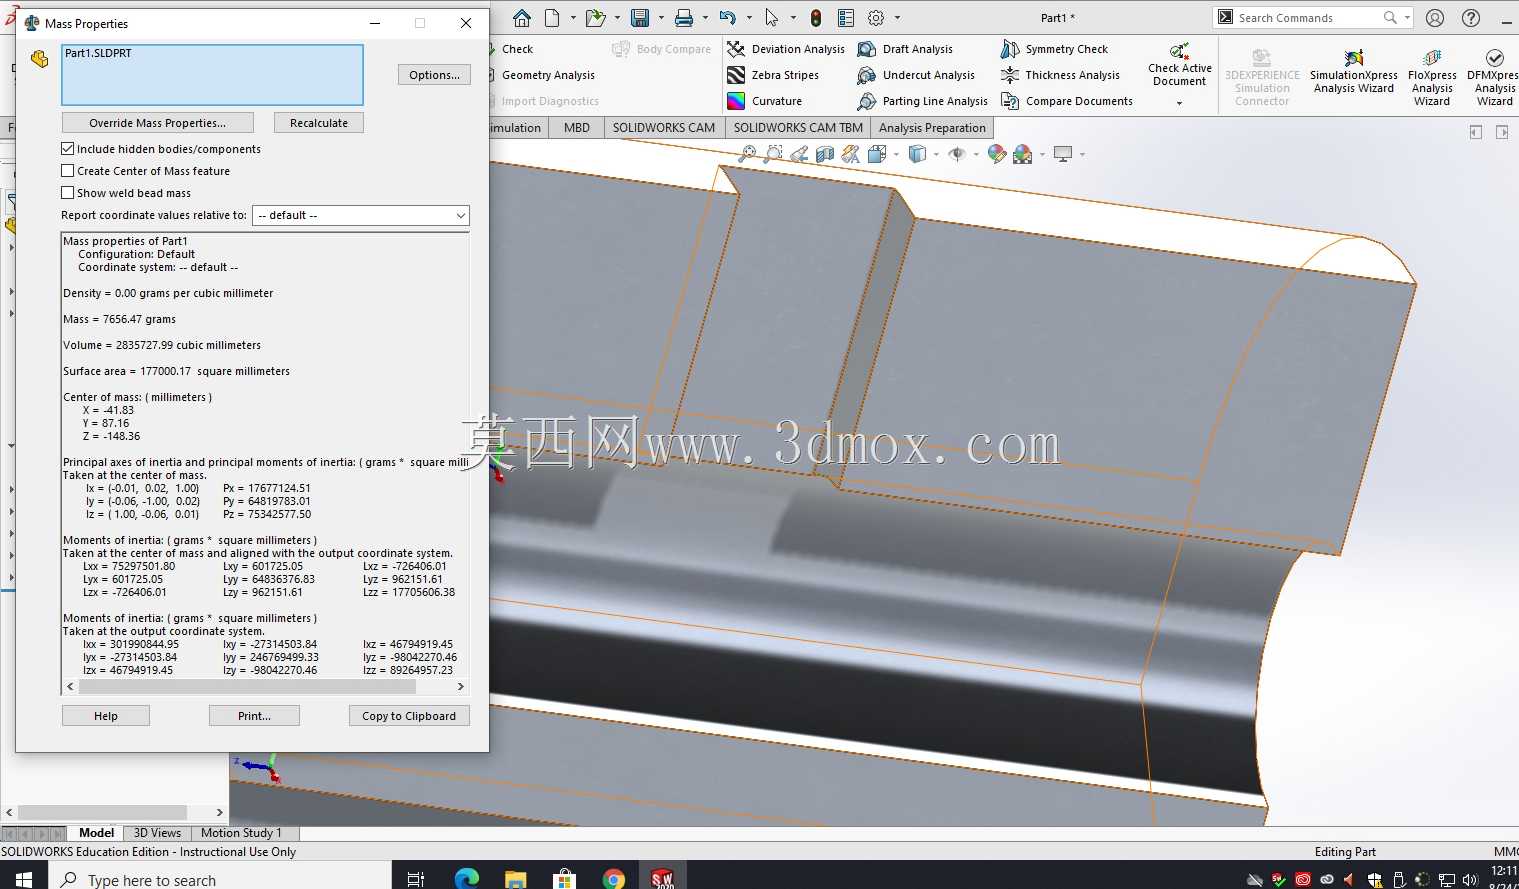Start Parting Line Analysis
Image resolution: width=1519 pixels, height=889 pixels.
[923, 101]
